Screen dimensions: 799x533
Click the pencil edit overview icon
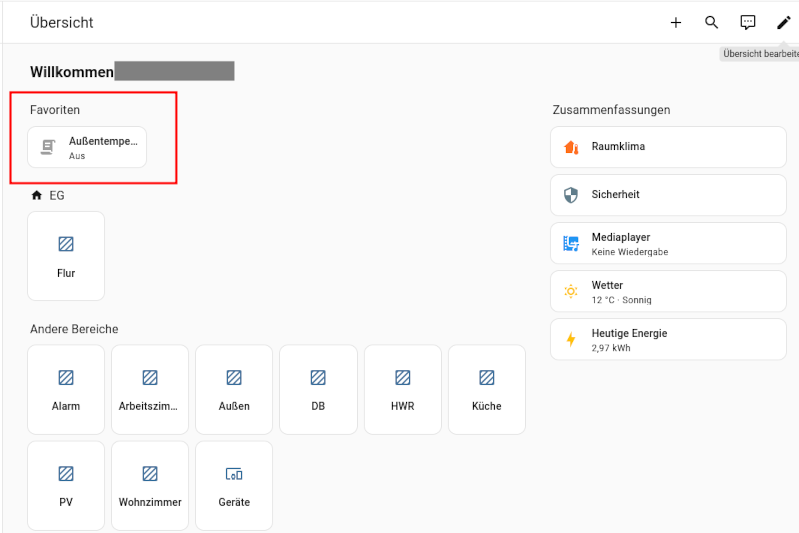(x=783, y=22)
